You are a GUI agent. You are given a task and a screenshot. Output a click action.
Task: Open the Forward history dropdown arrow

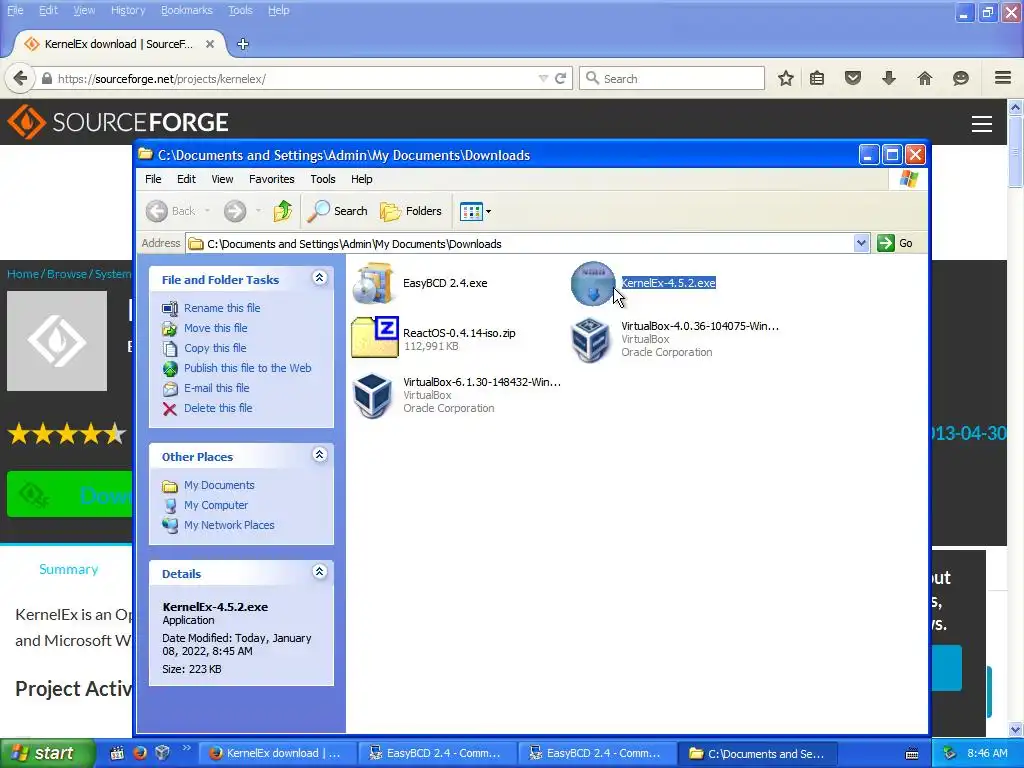258,211
